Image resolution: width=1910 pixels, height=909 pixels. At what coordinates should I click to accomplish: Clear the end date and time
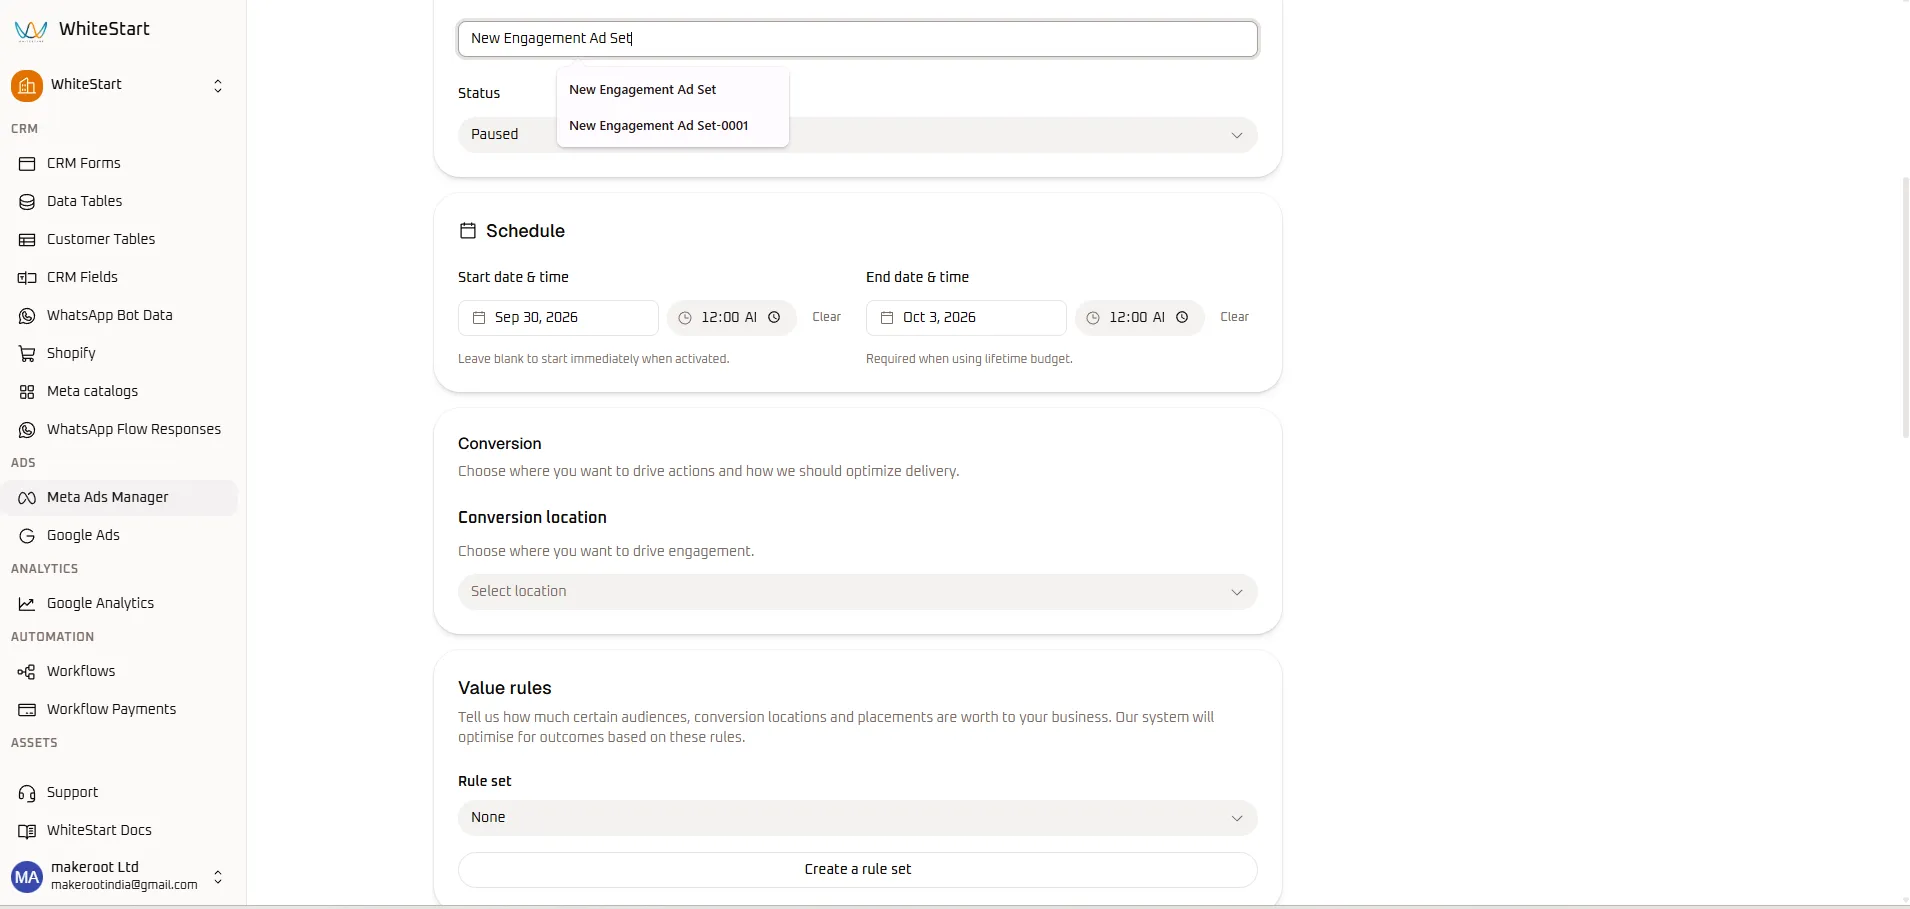point(1234,317)
